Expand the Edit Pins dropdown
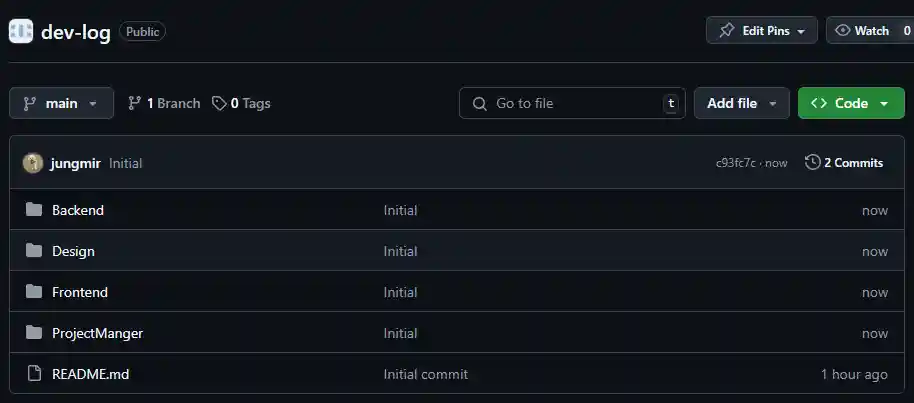This screenshot has height=403, width=914. (x=762, y=31)
